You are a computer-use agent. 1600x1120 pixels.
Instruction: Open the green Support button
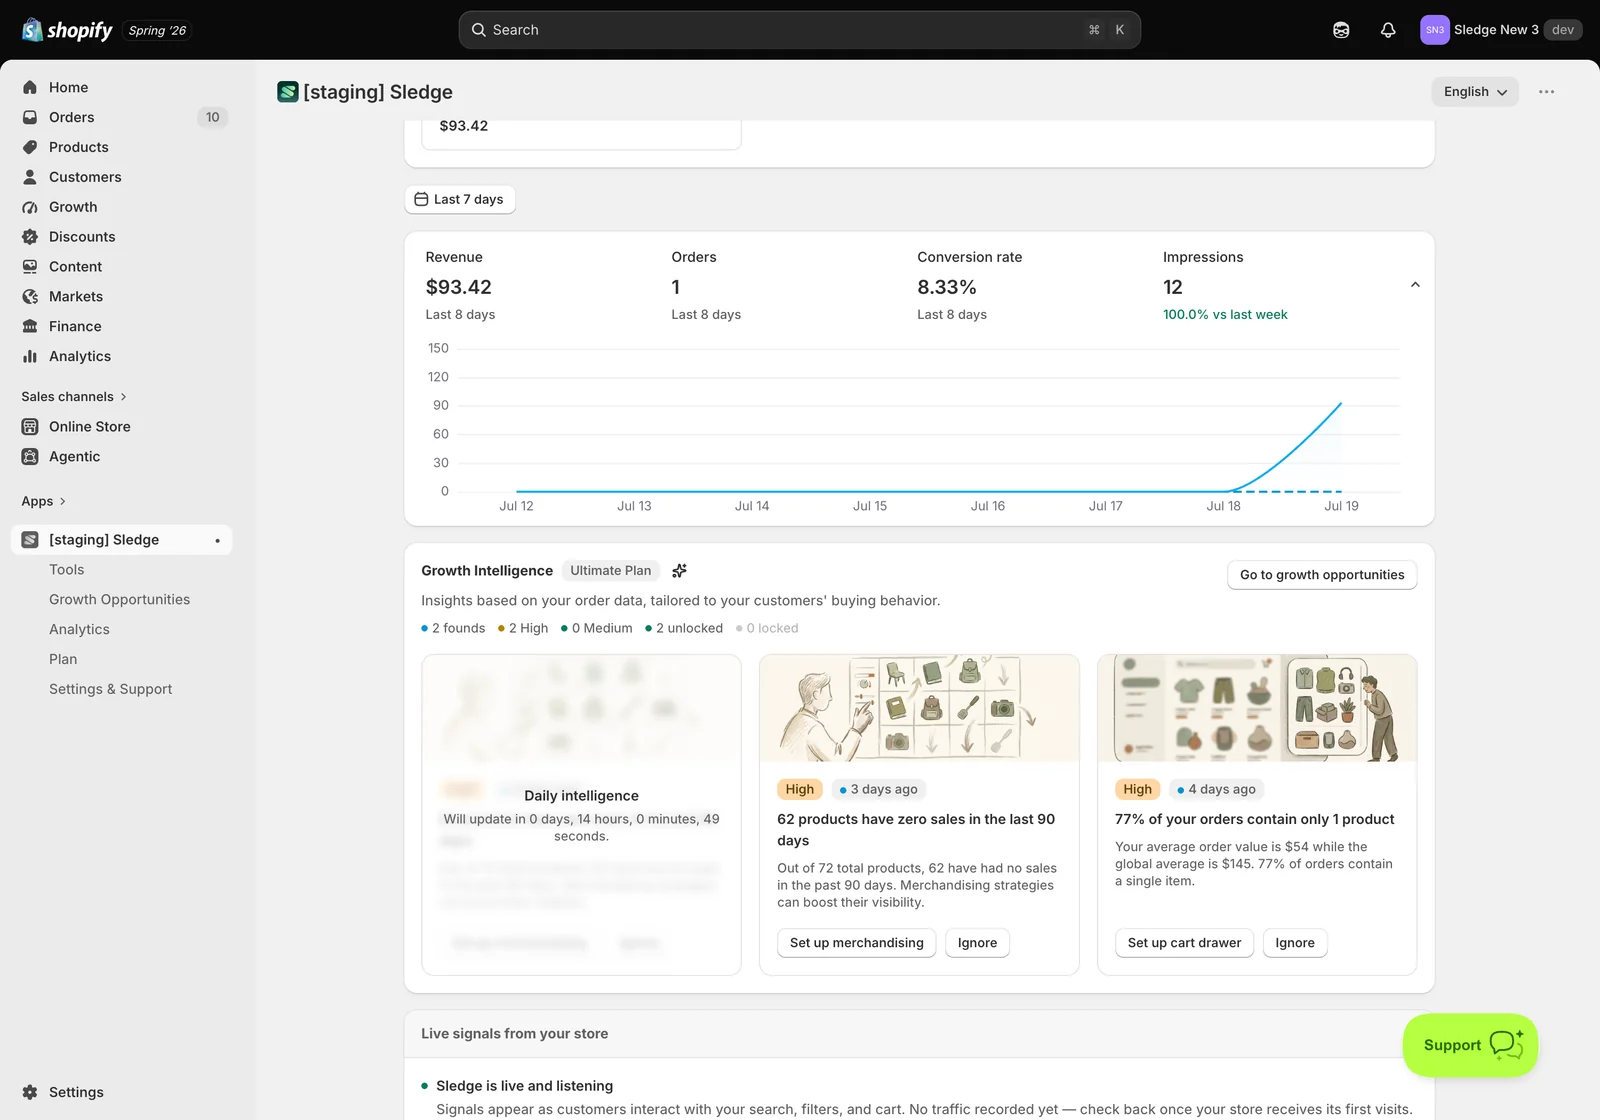[x=1470, y=1045]
